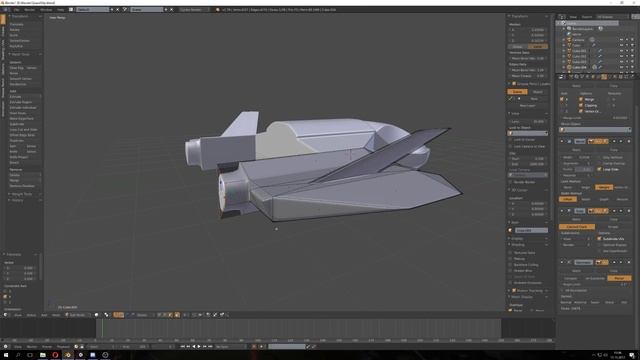Click the timeline editor type icon
This screenshot has height=360, width=640.
point(5,347)
